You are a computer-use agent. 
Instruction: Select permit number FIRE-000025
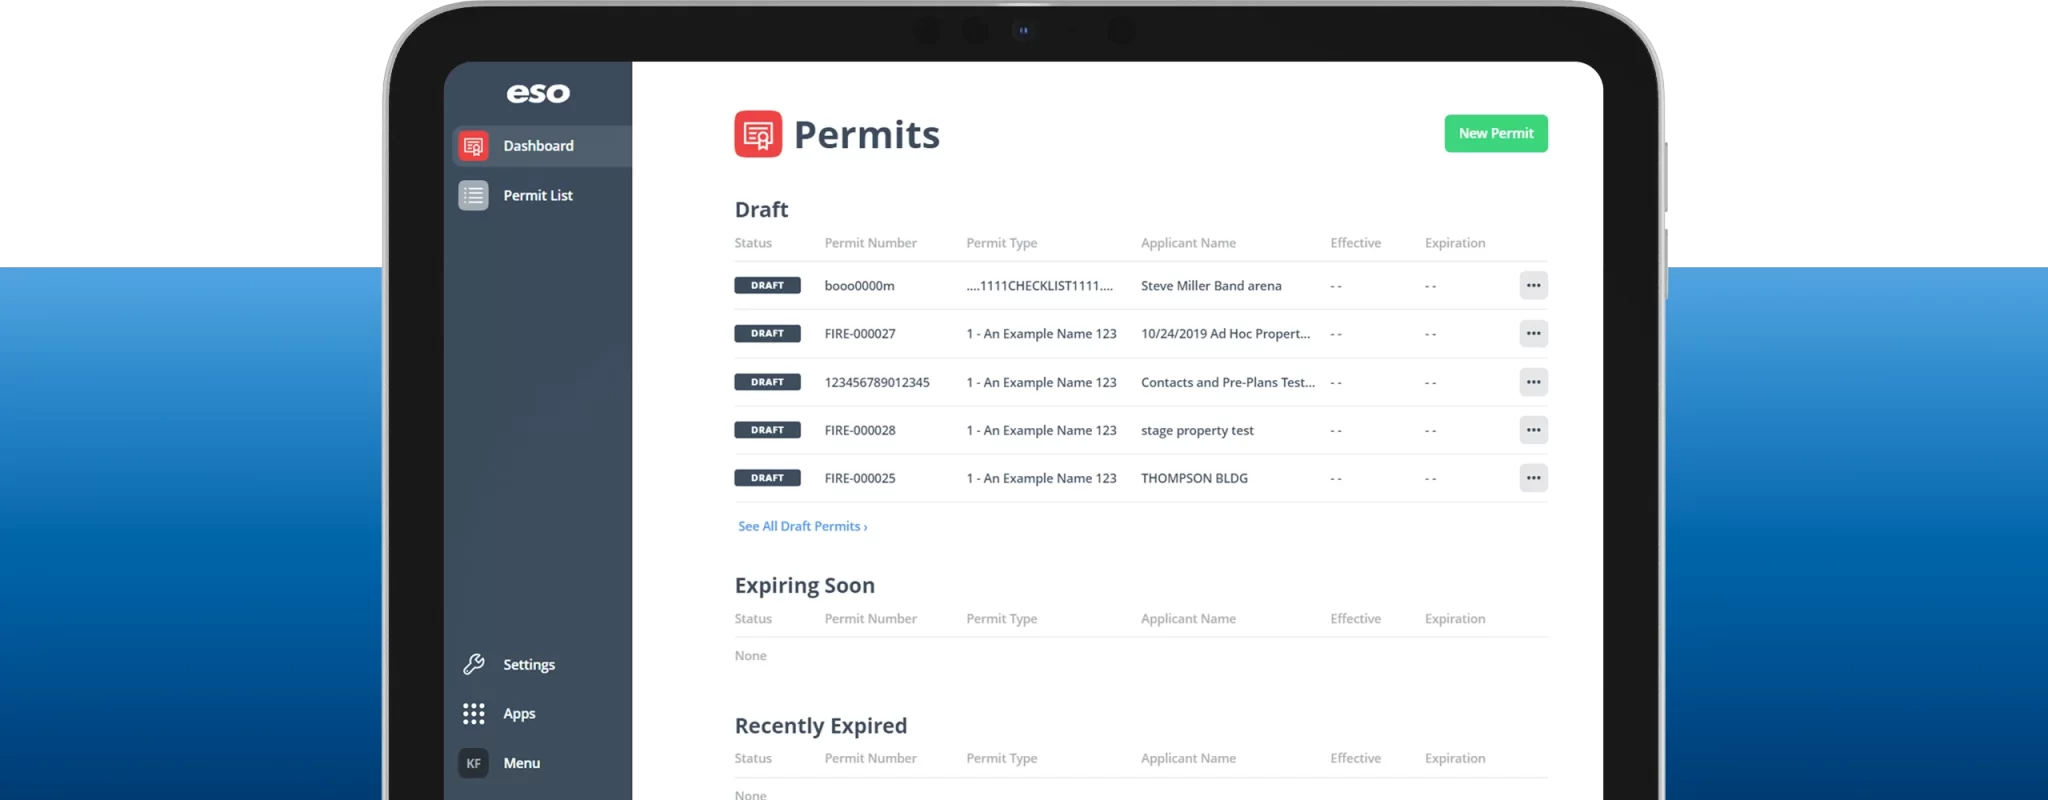(x=860, y=478)
